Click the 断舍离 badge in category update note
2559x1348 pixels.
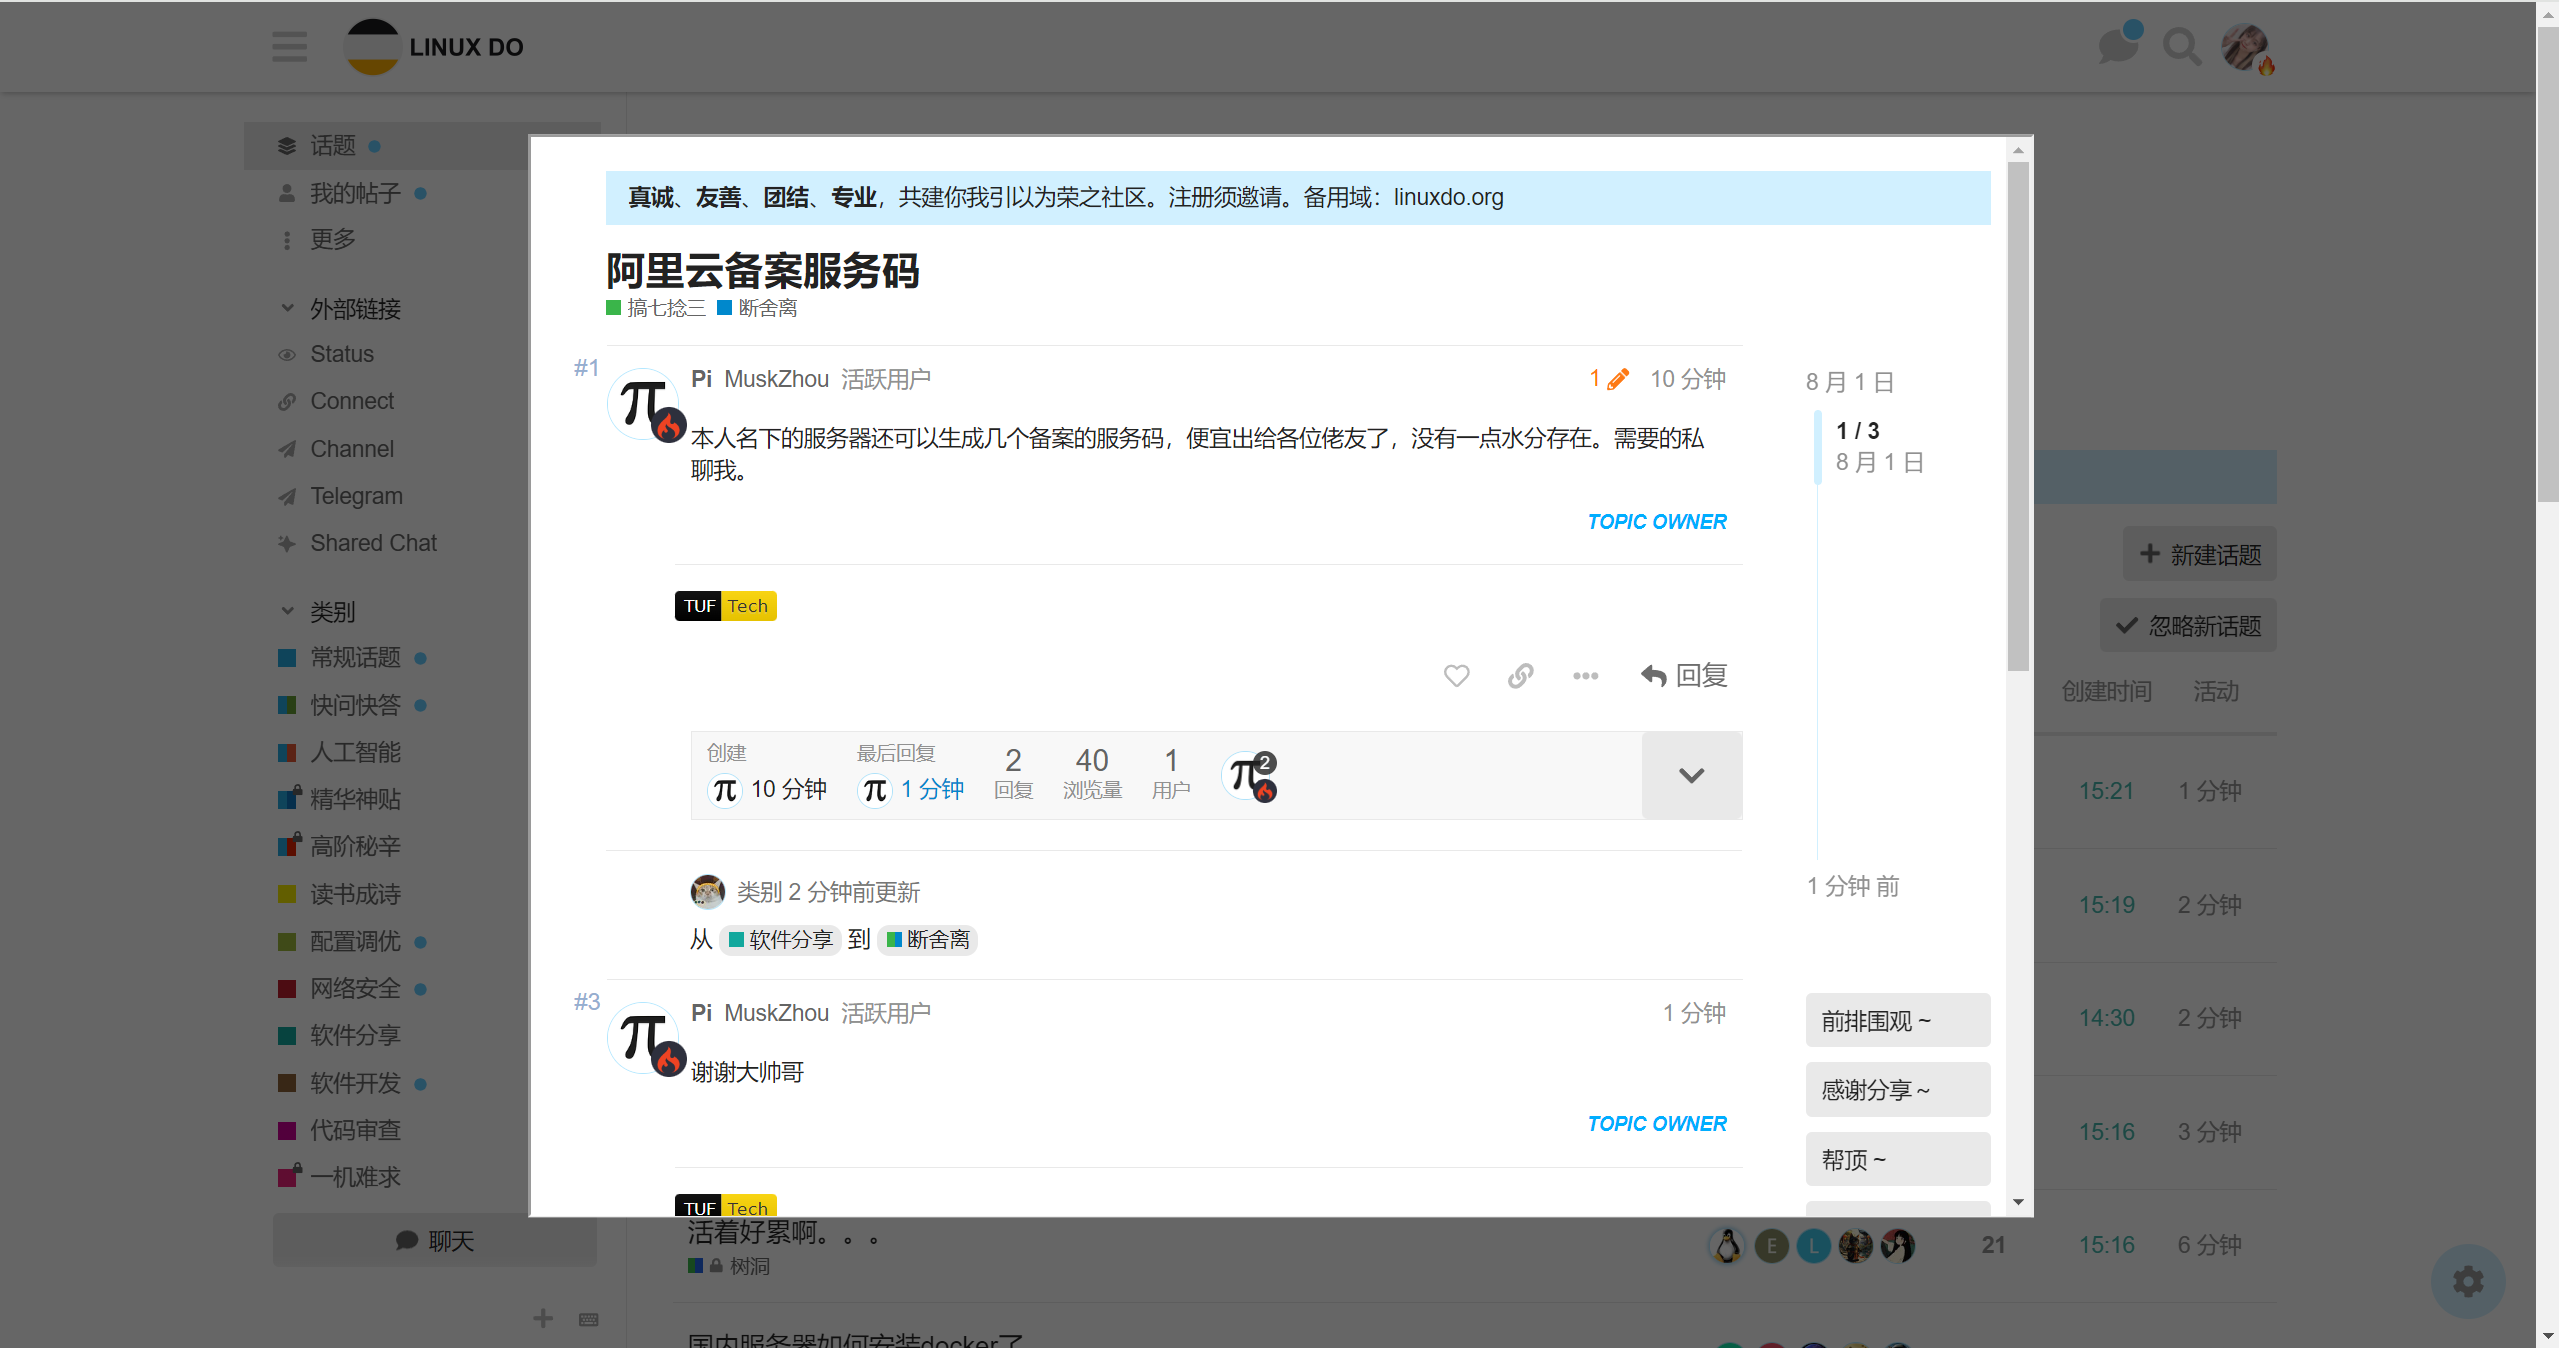coord(927,940)
